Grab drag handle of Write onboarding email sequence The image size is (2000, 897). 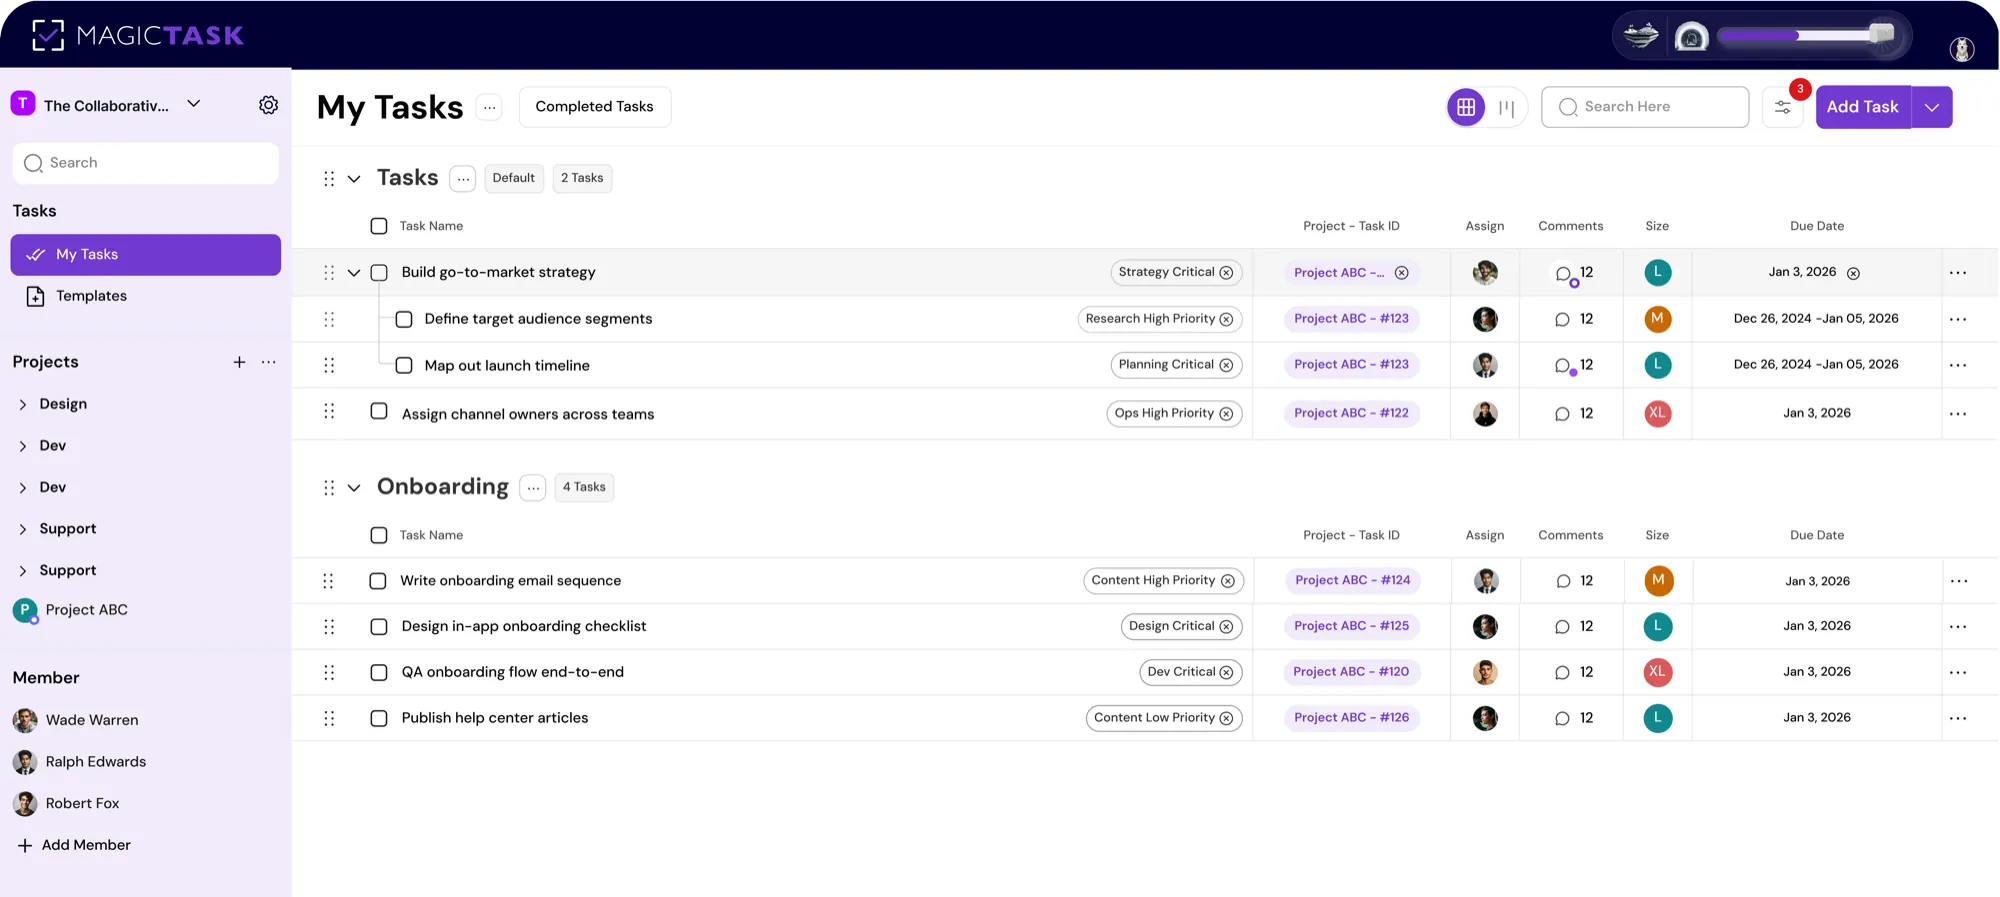(328, 581)
